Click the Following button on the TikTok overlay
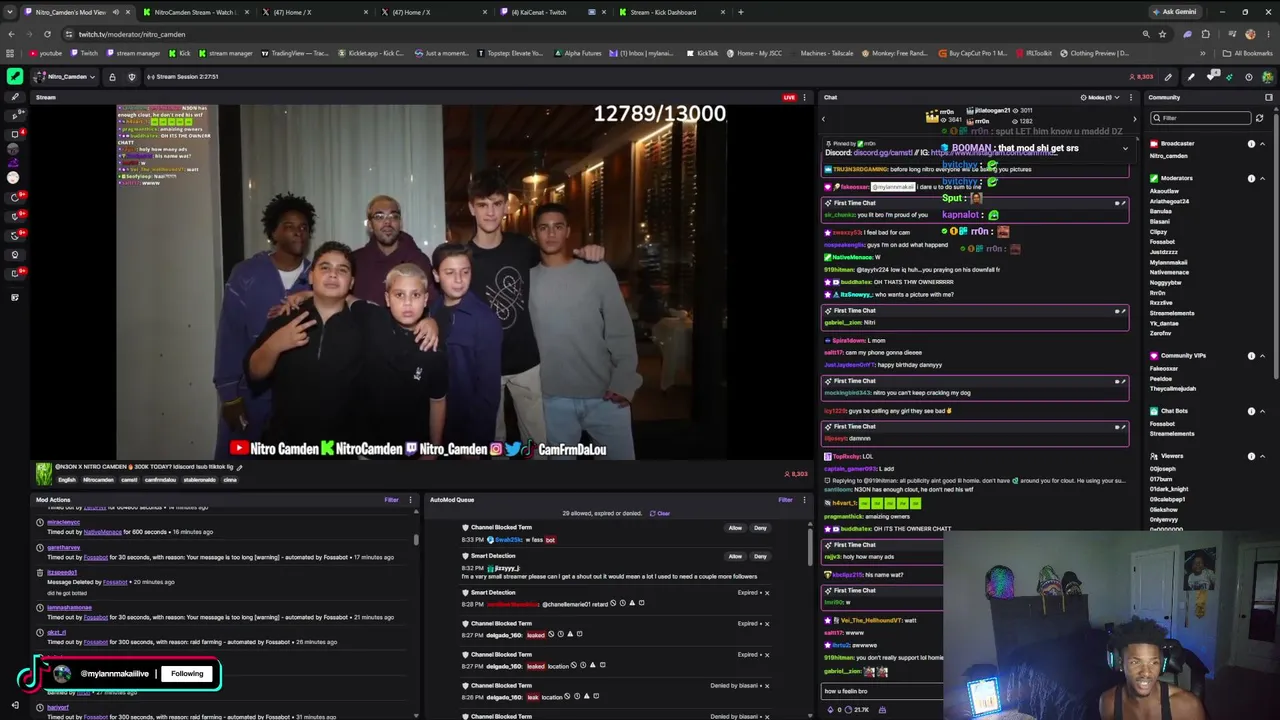Viewport: 1280px width, 720px height. 187,674
